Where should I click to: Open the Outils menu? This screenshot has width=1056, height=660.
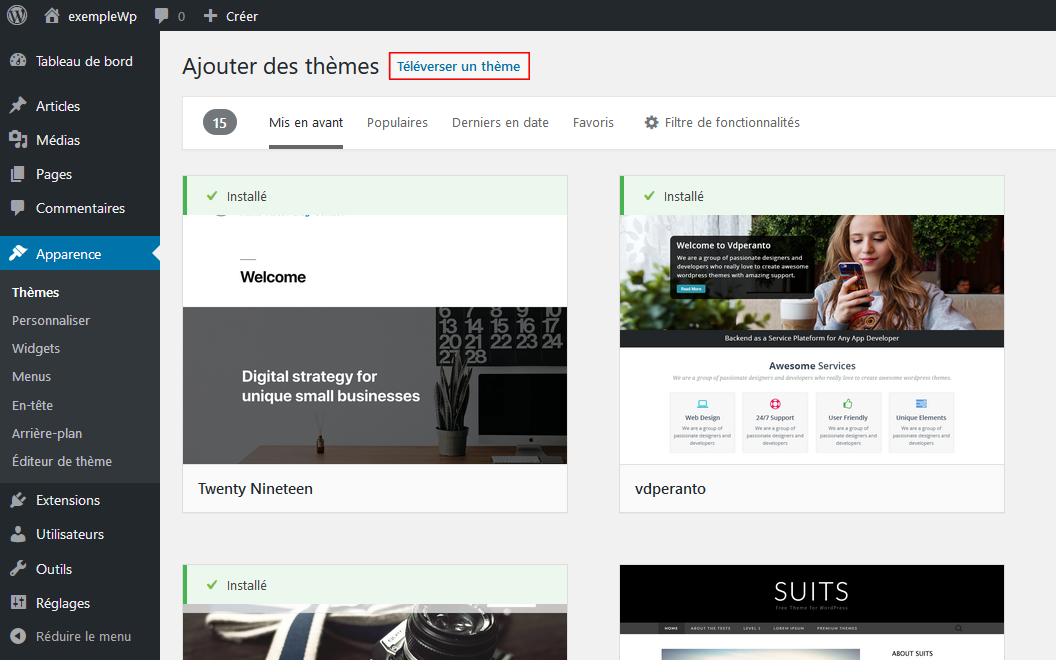54,569
